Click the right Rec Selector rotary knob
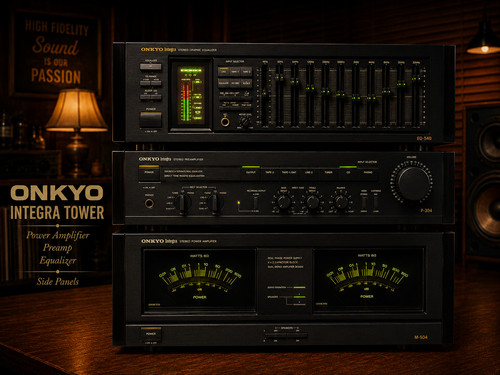 (216, 203)
